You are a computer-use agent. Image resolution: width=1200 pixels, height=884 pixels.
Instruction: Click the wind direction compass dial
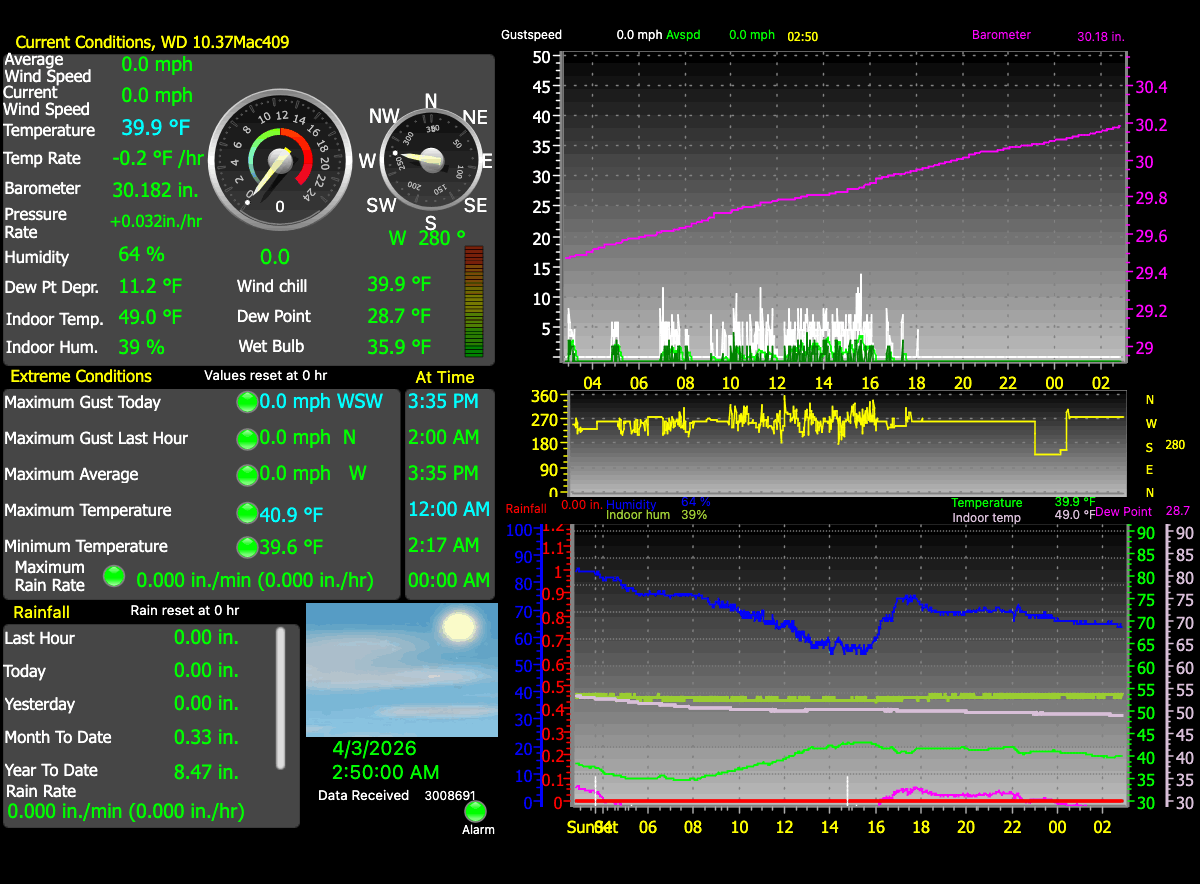point(430,159)
